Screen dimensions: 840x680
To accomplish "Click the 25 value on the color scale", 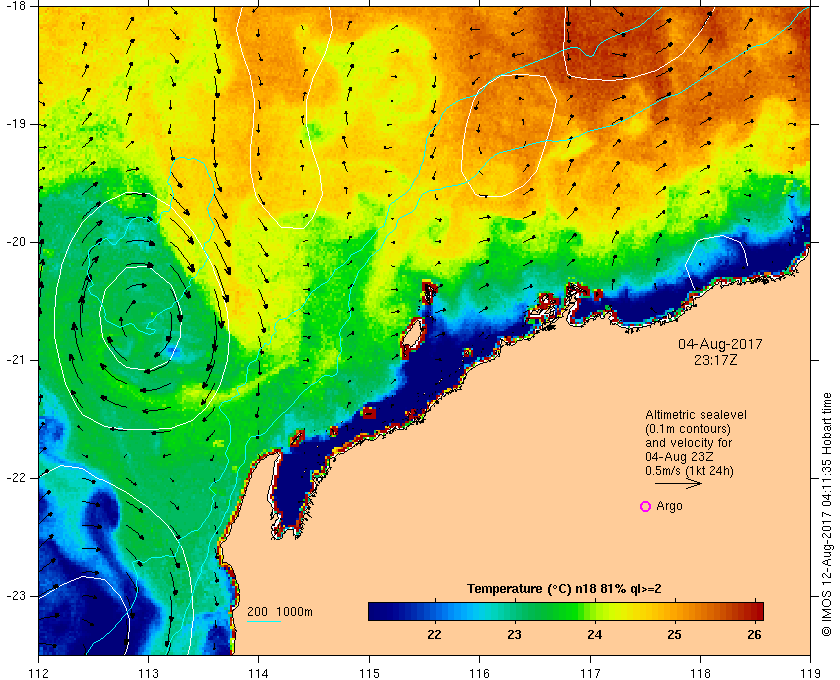I will pos(674,635).
